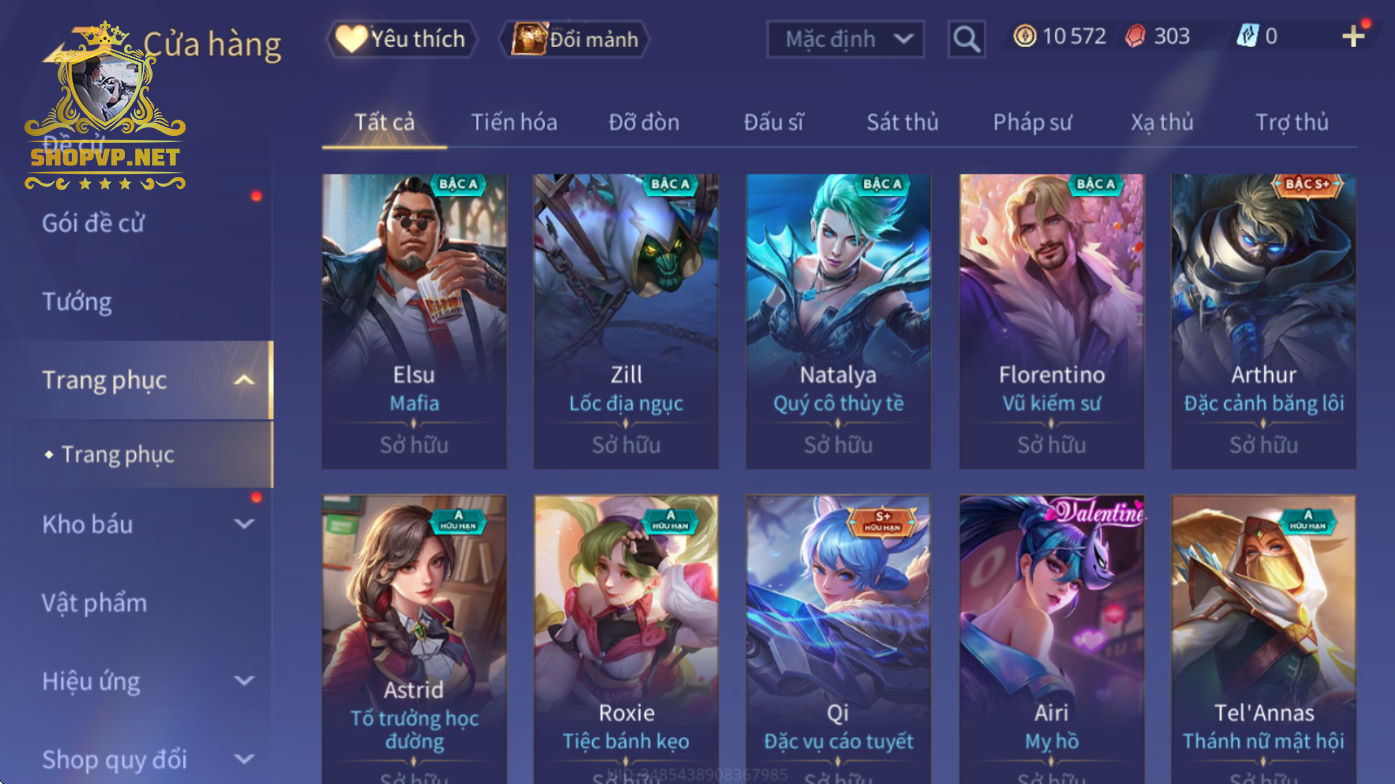
Task: Expand the Shop quy đổi section
Action: [244, 760]
